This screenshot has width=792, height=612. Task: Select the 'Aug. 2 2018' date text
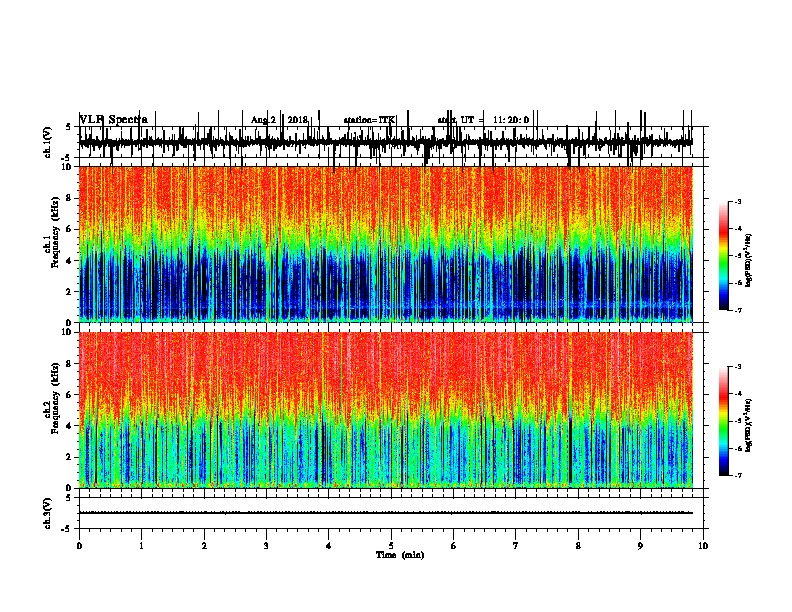click(x=279, y=120)
